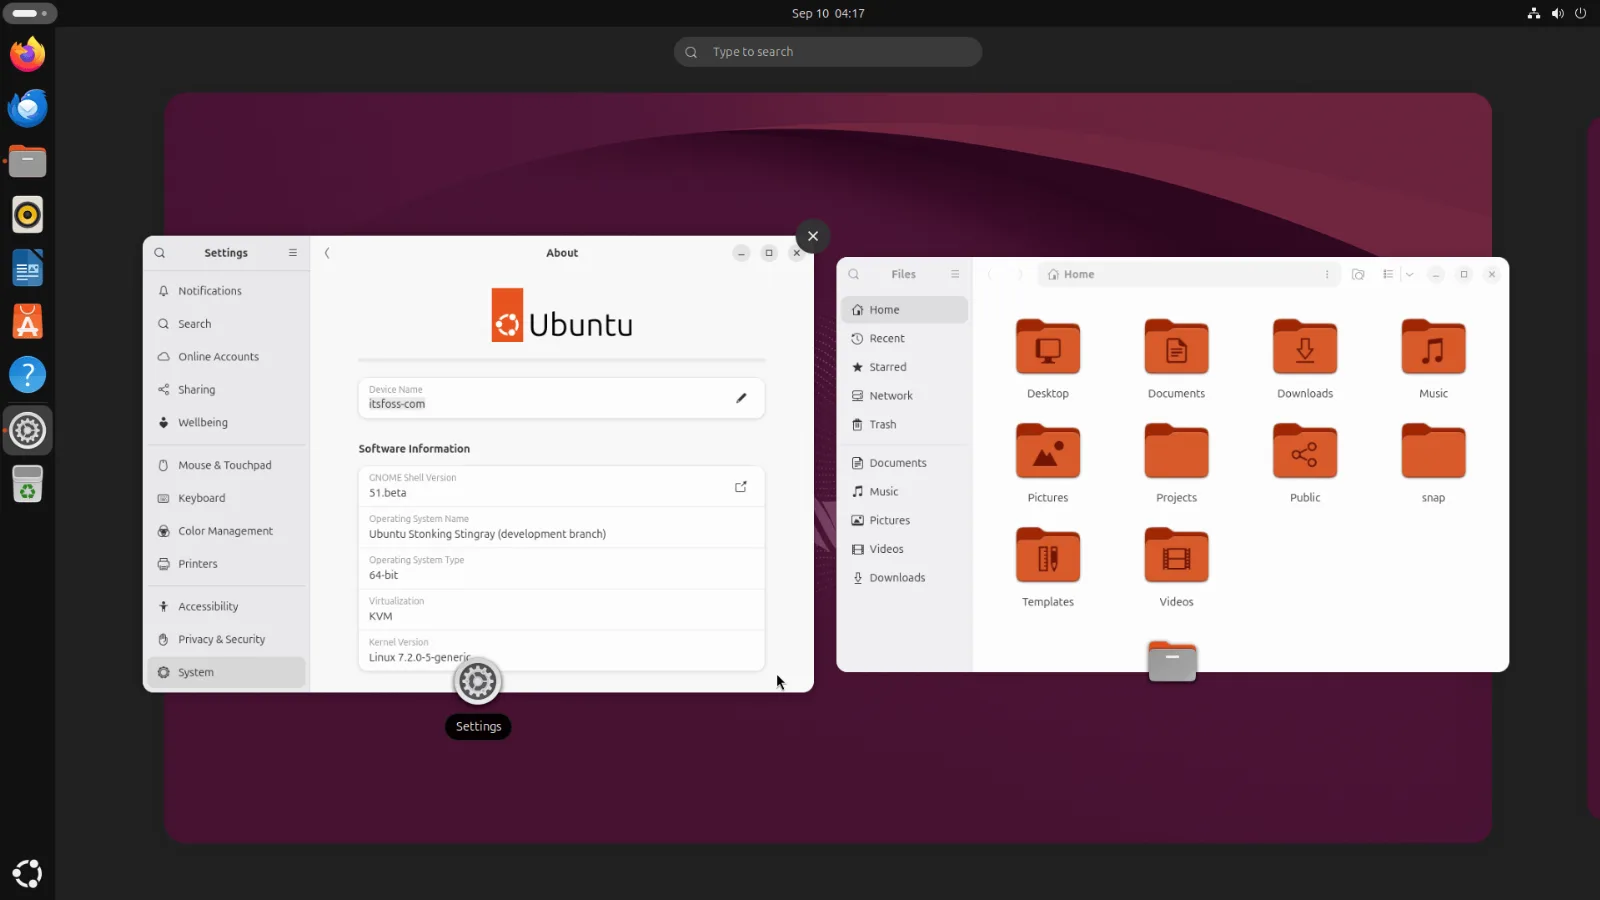The width and height of the screenshot is (1600, 900).
Task: Select the snap folder in Files
Action: click(x=1433, y=463)
